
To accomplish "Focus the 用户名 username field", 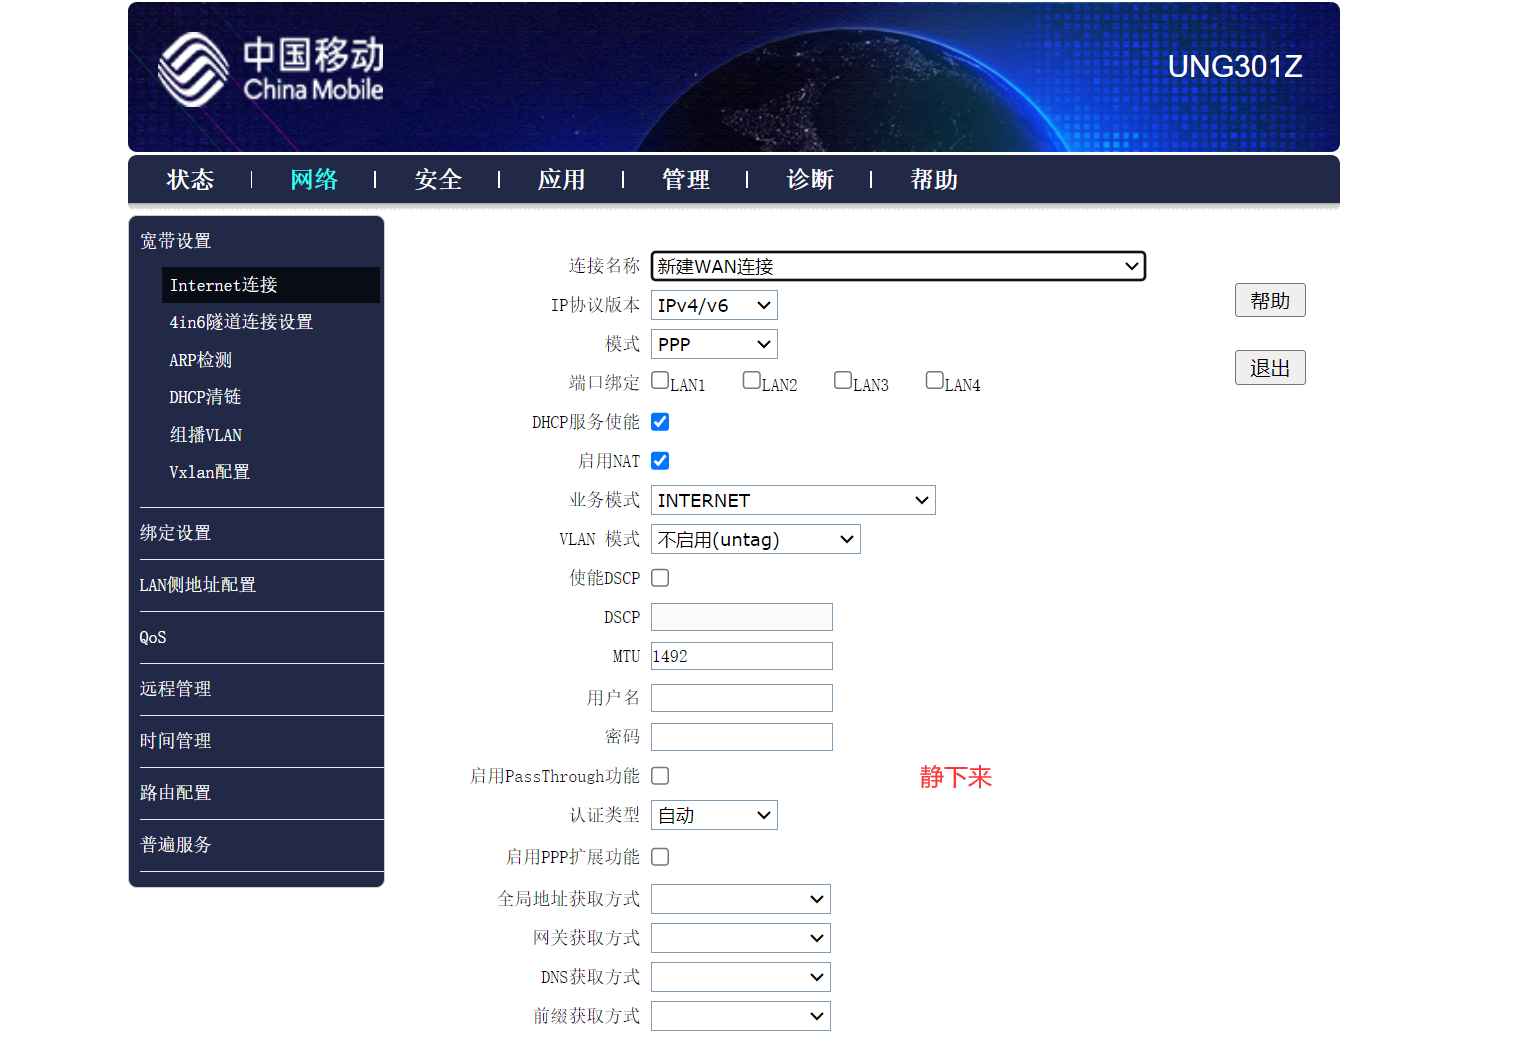I will click(x=741, y=698).
